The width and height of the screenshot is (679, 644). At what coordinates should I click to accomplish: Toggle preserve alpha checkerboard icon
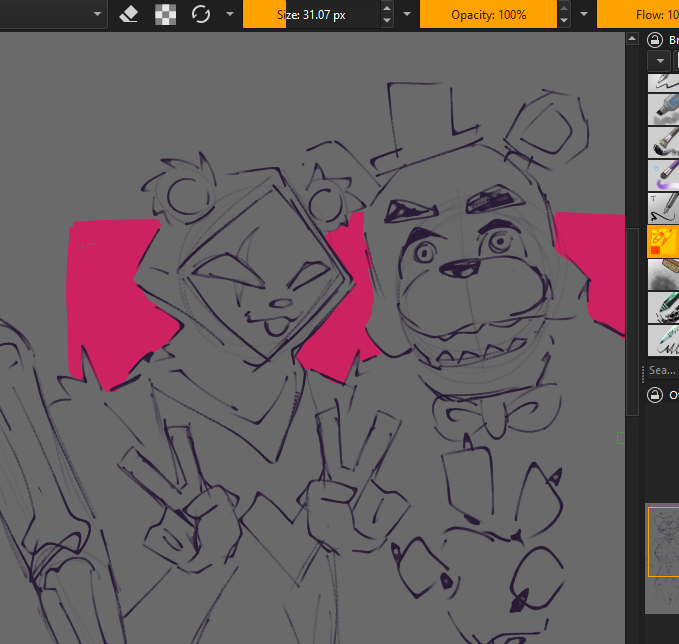[165, 15]
